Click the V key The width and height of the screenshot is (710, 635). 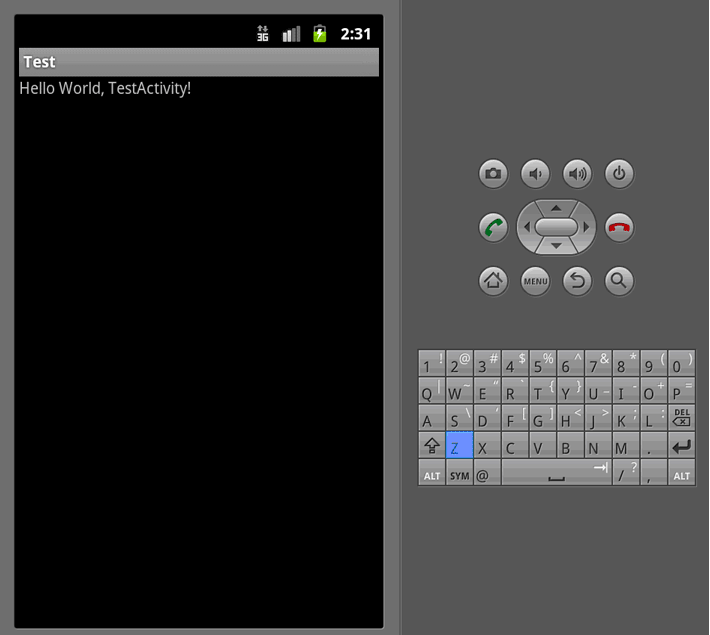pyautogui.click(x=542, y=445)
